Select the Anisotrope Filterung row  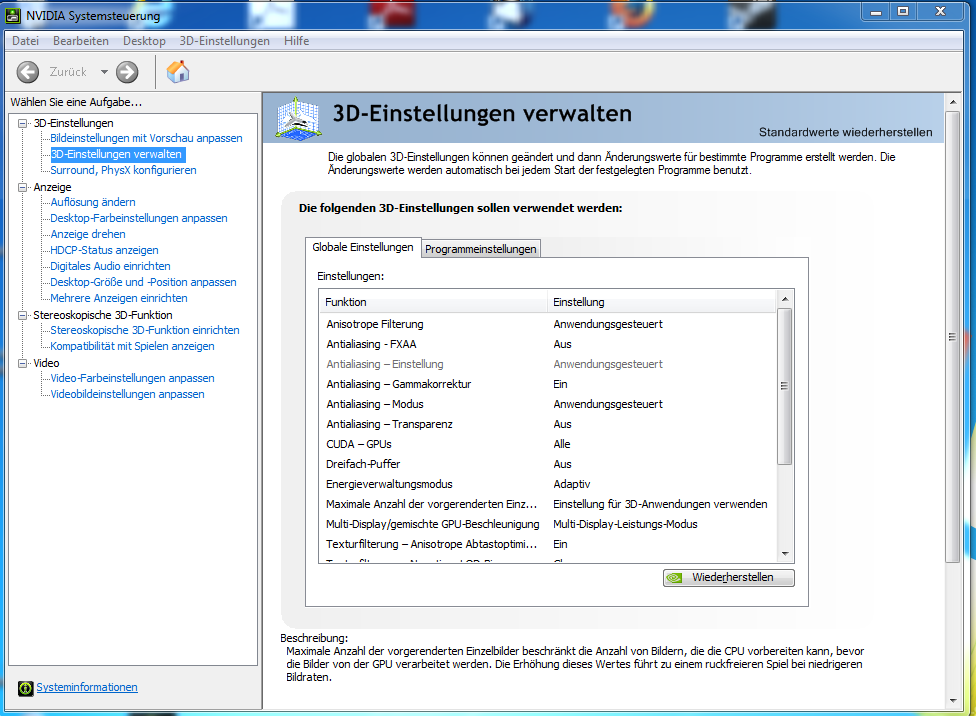click(x=548, y=324)
